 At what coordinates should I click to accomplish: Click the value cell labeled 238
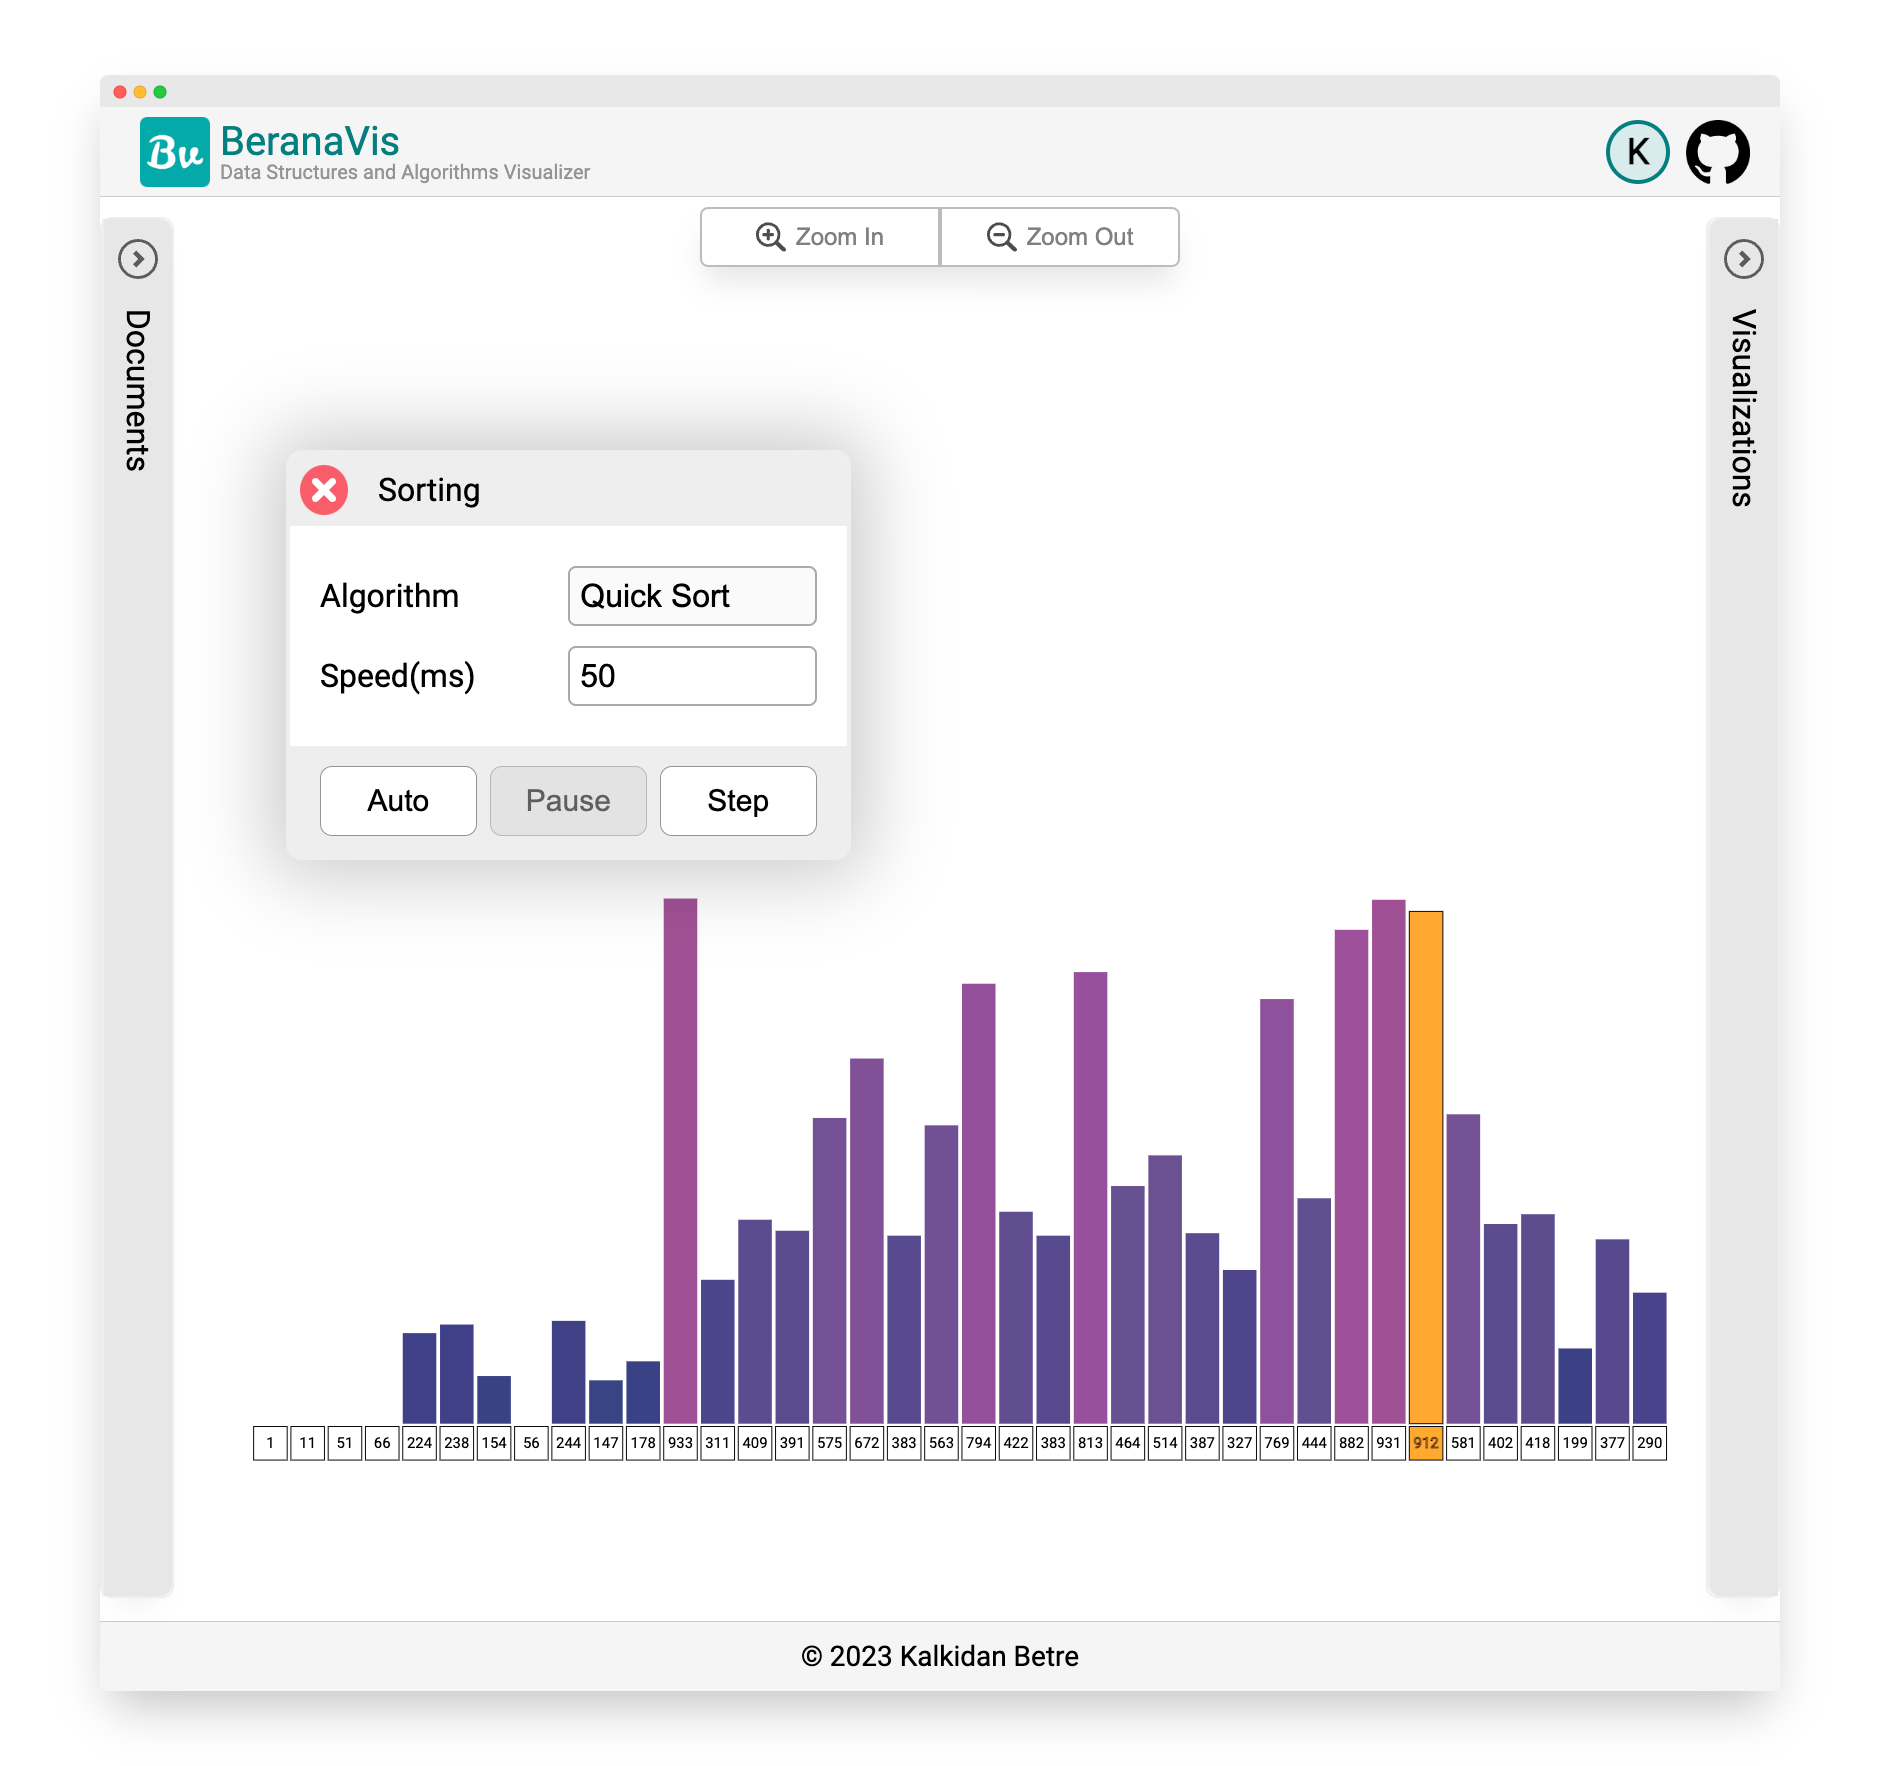pyautogui.click(x=457, y=1443)
